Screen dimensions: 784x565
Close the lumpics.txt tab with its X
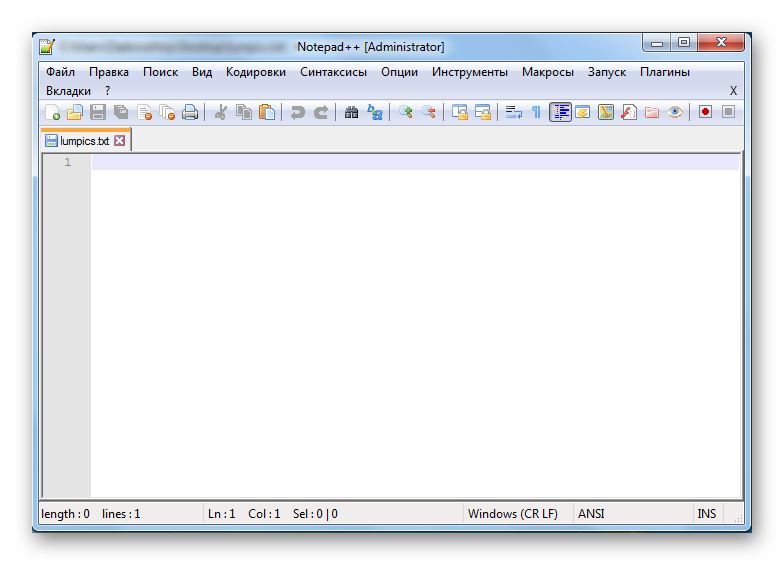point(120,141)
